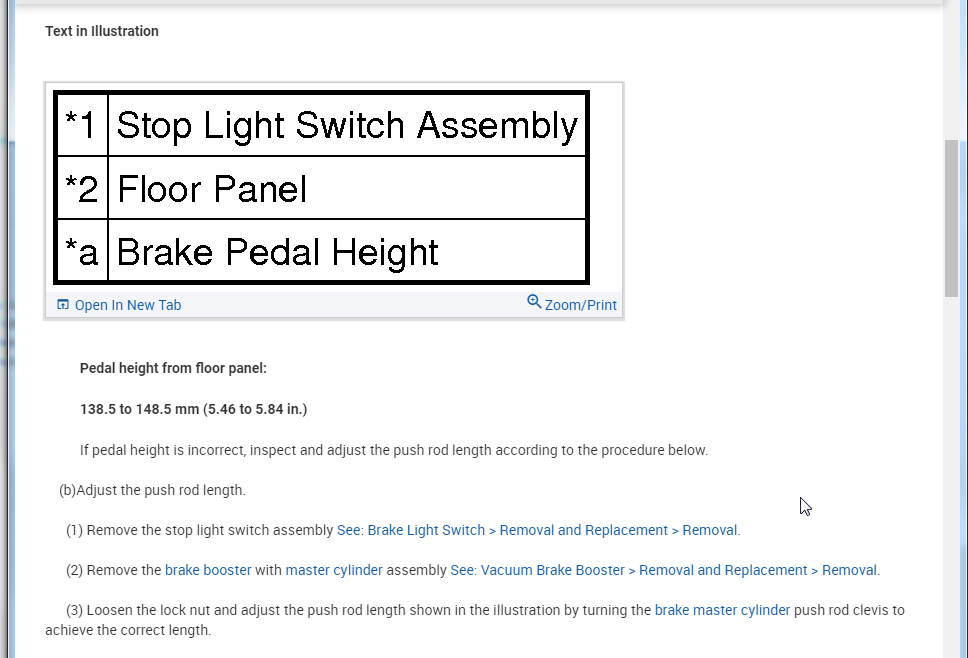968x658 pixels.
Task: Click Removal and Replacement in the Brake Light Switch reference
Action: click(x=584, y=530)
